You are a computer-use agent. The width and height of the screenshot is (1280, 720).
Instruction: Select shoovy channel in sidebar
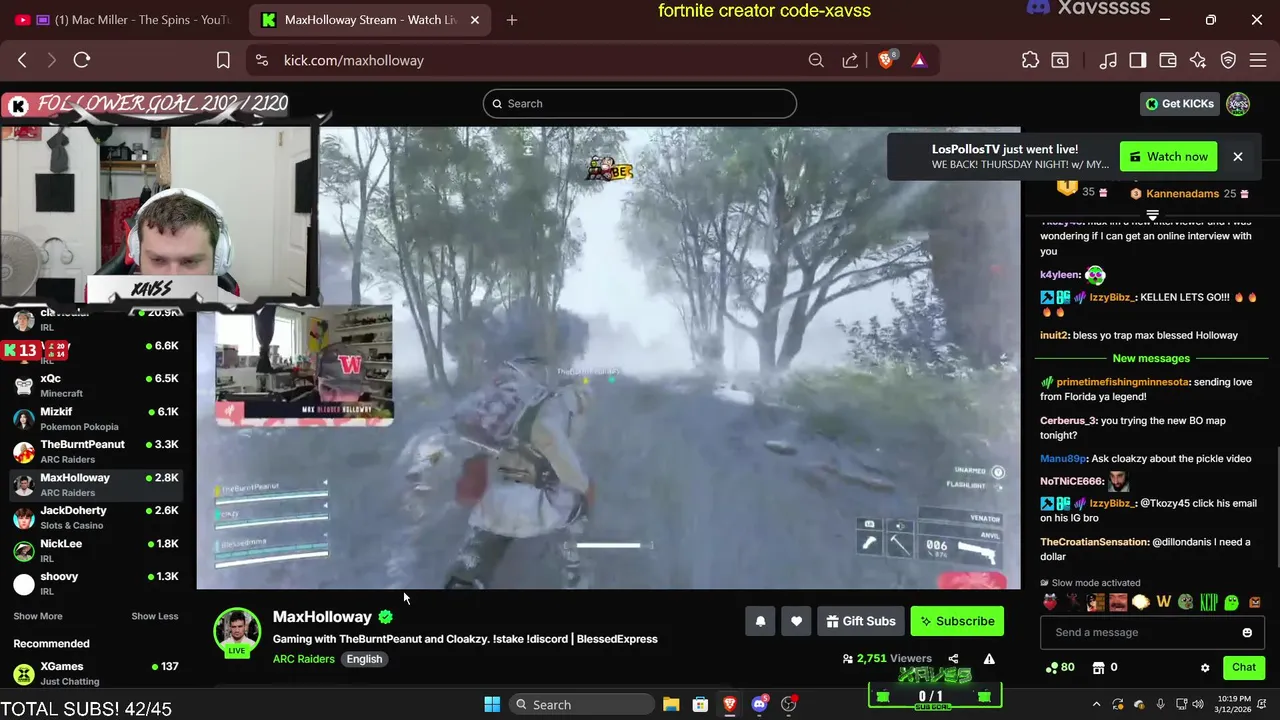point(95,583)
